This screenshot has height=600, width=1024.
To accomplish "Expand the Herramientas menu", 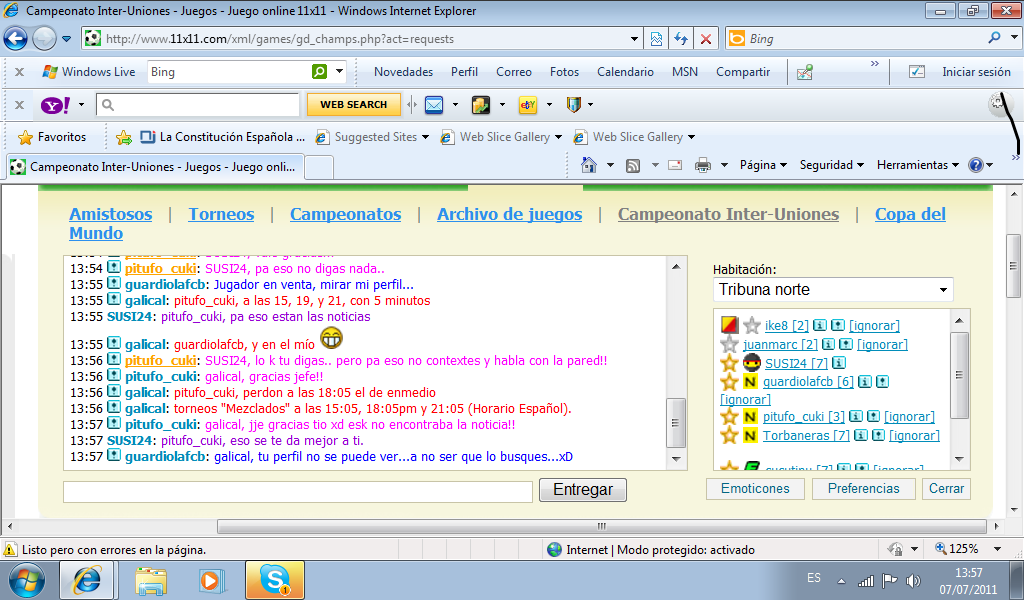I will 917,165.
